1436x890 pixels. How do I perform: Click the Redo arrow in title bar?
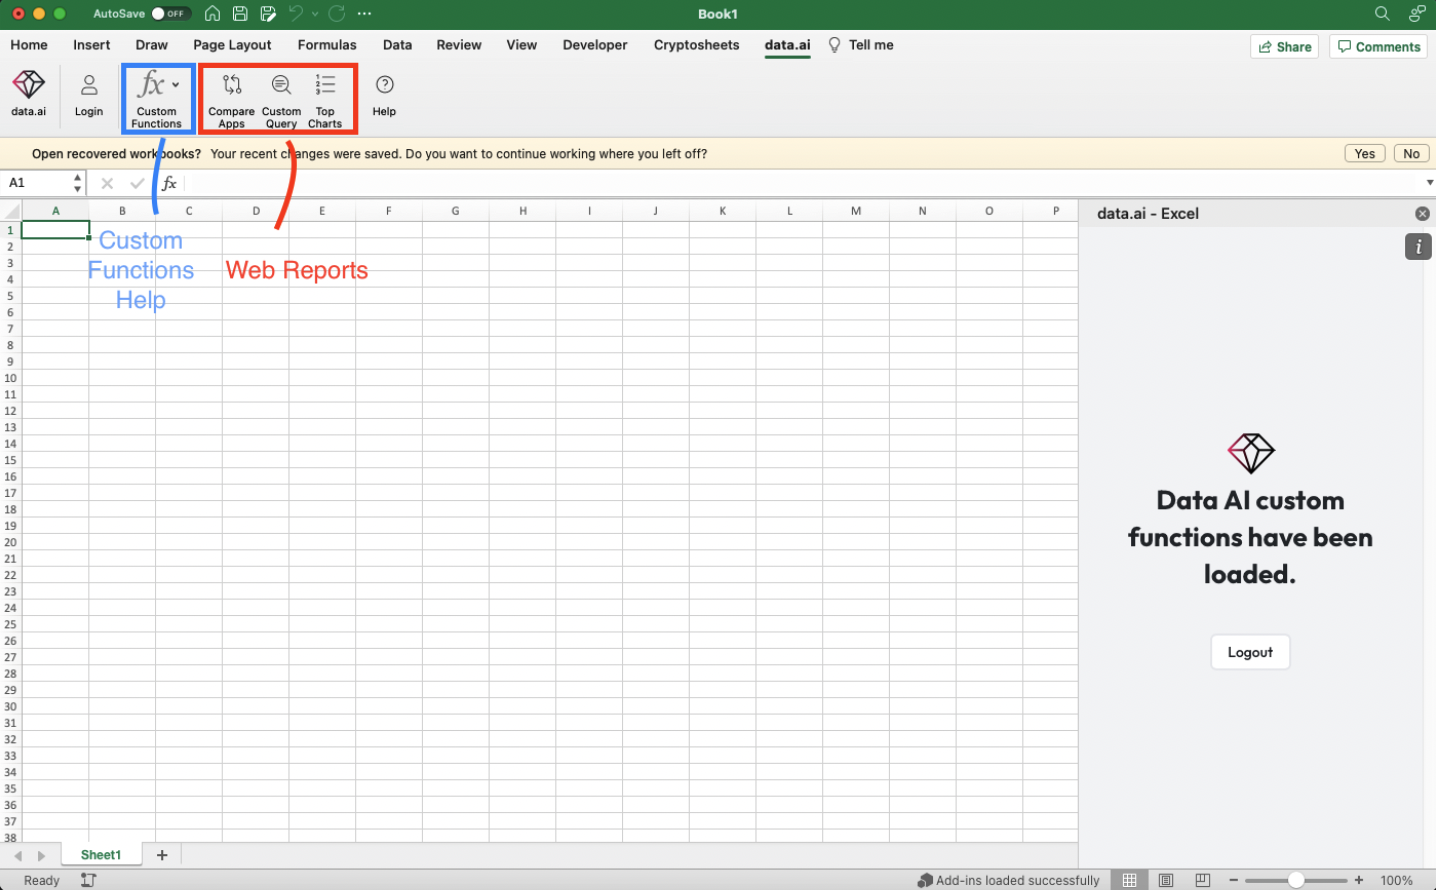click(x=337, y=14)
